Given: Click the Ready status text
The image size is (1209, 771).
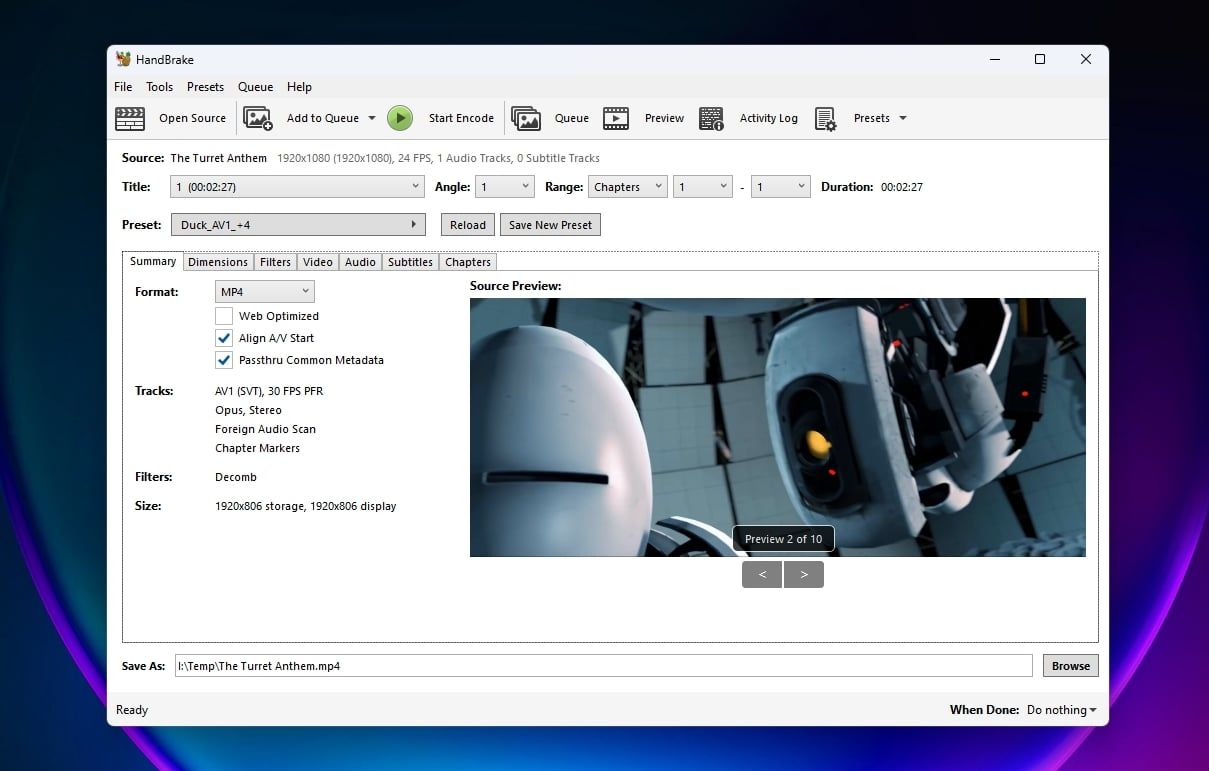Looking at the screenshot, I should click(132, 710).
